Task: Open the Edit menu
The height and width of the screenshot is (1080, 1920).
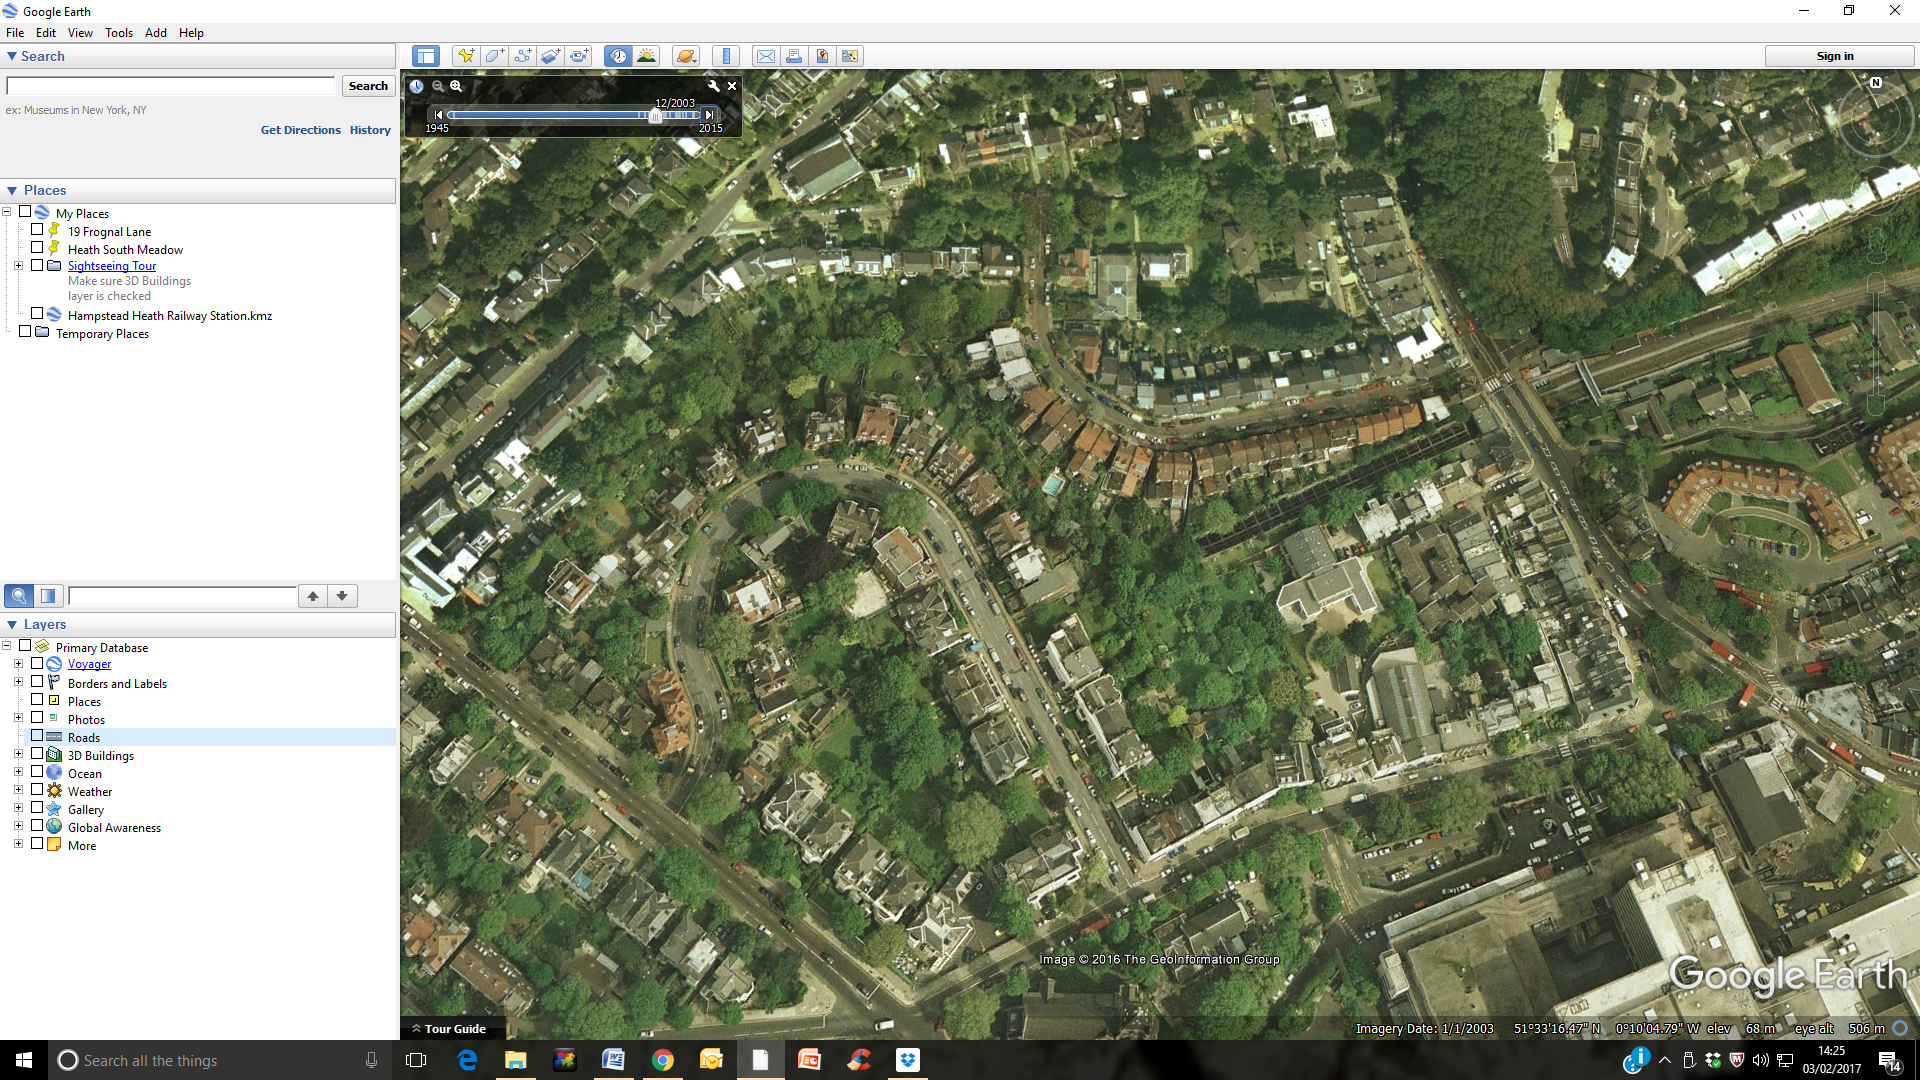Action: pyautogui.click(x=46, y=32)
